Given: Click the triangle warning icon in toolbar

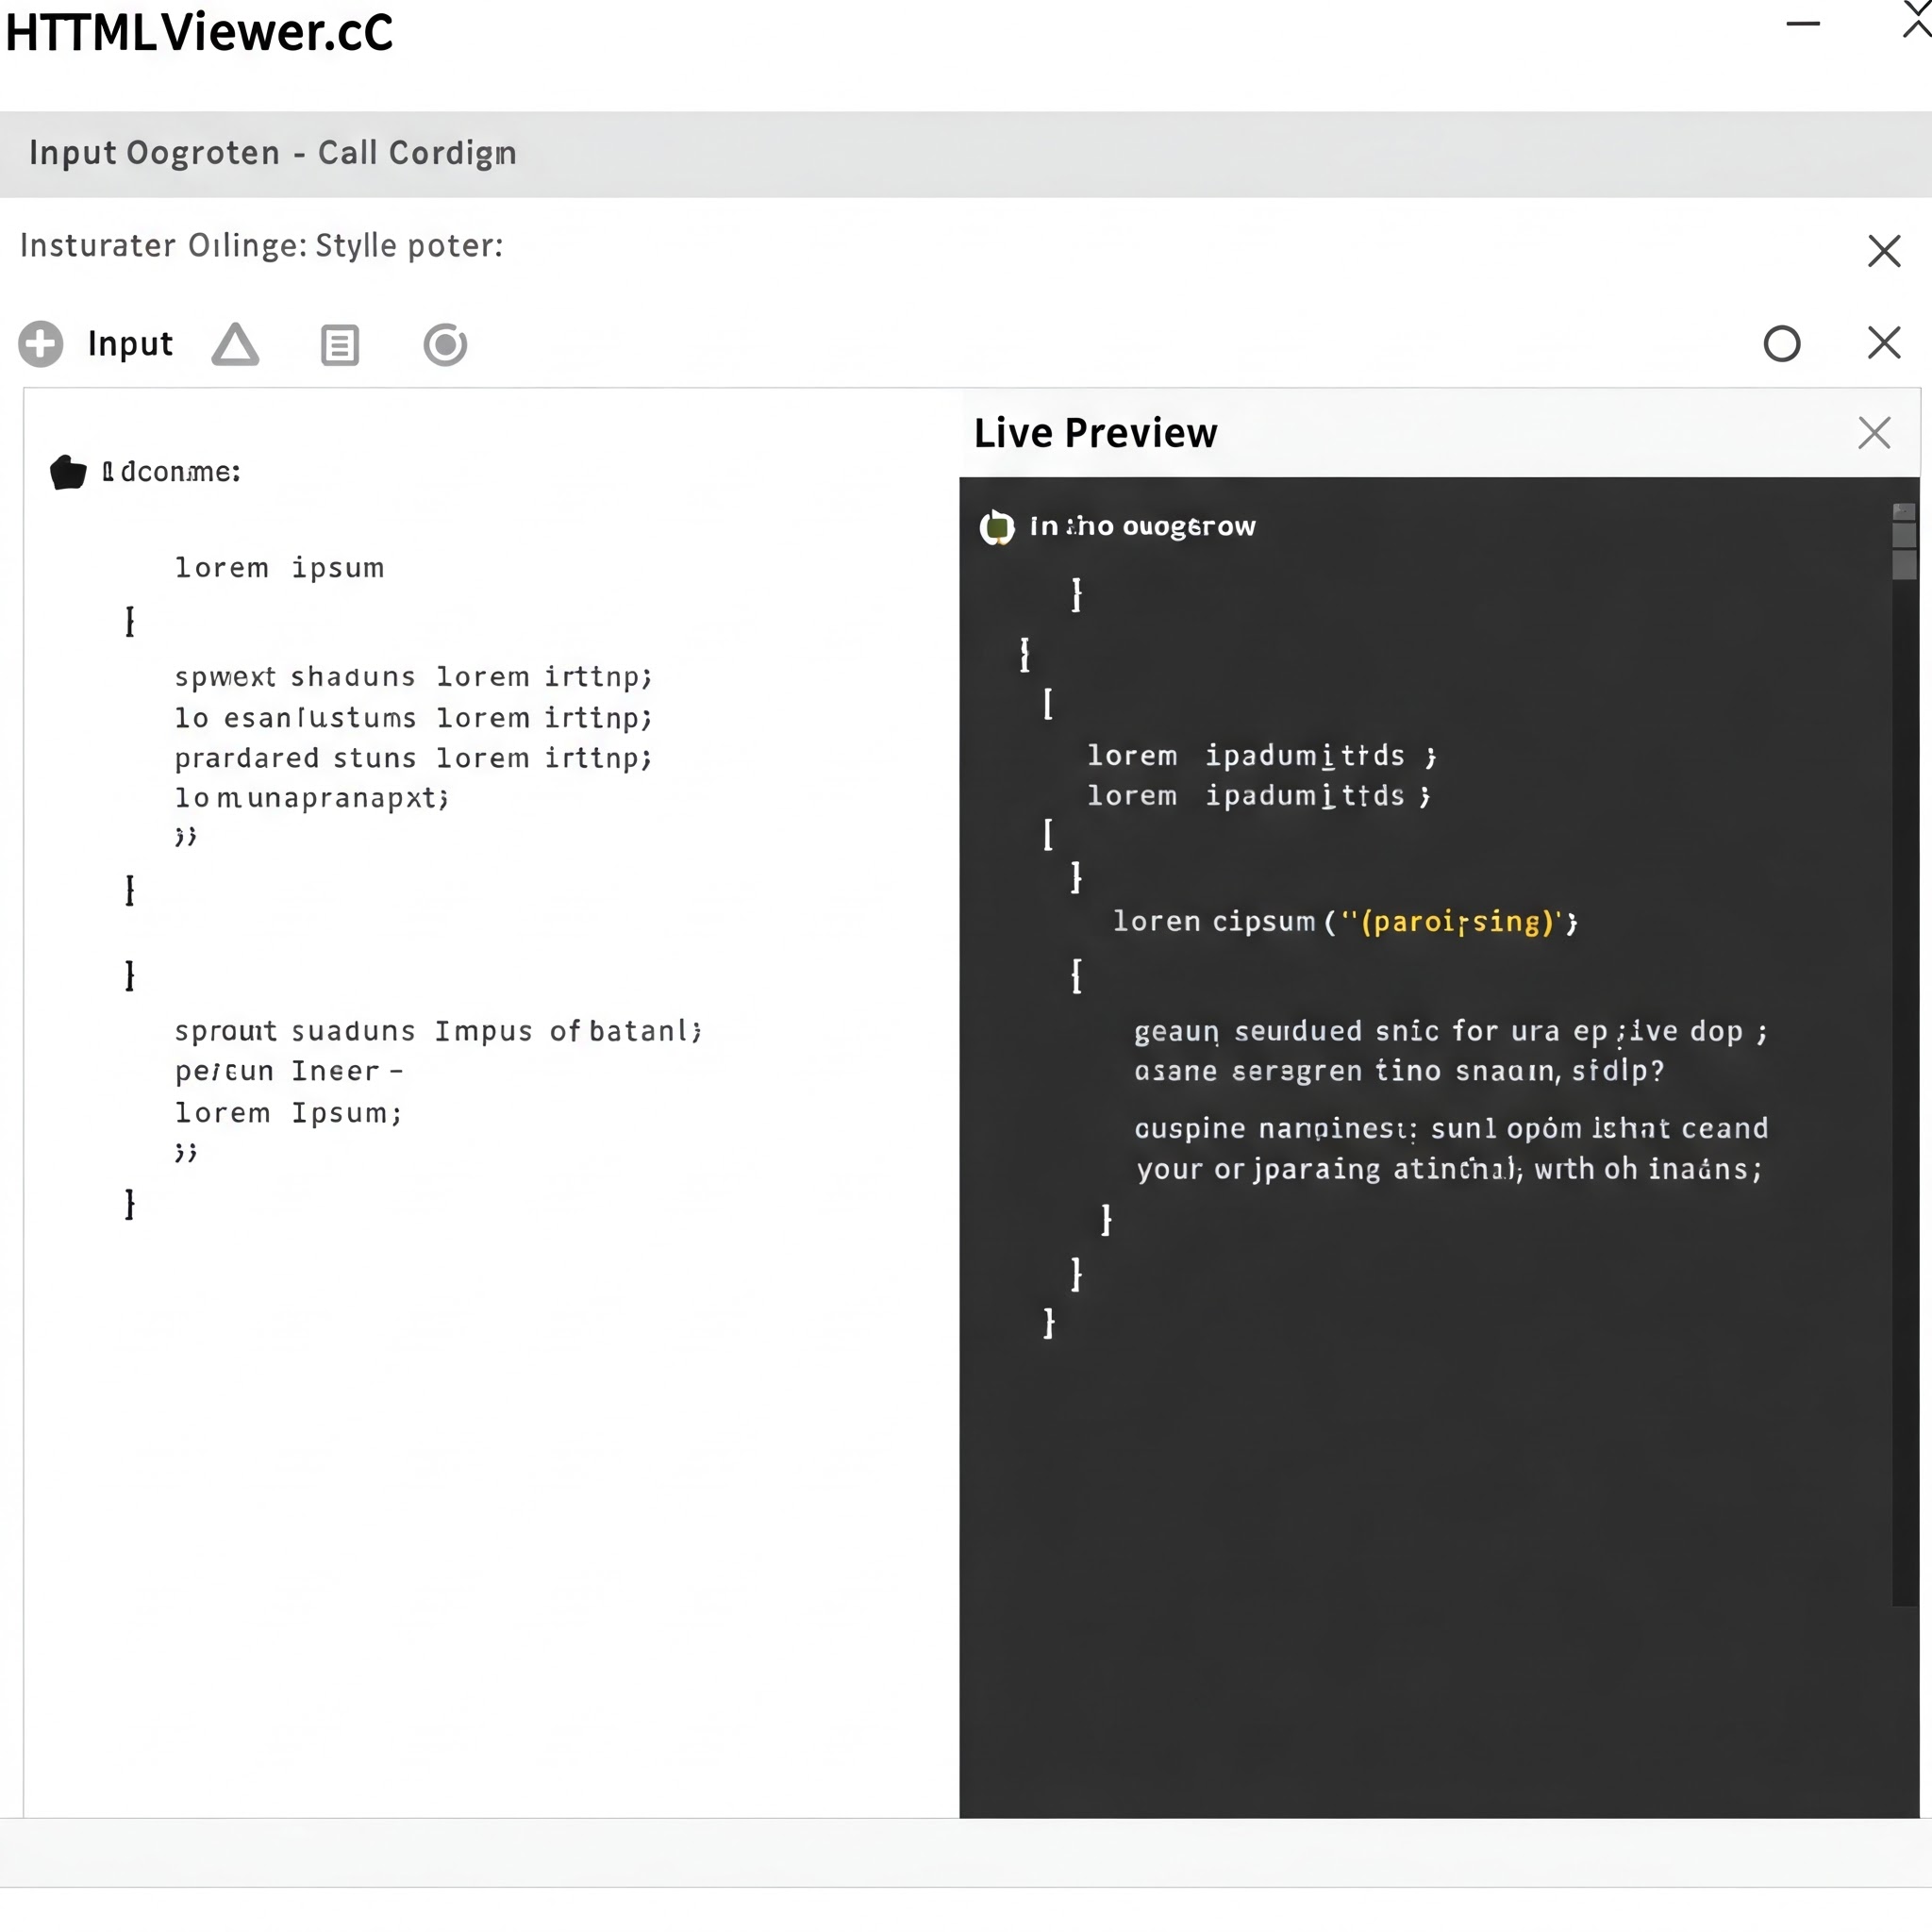Looking at the screenshot, I should [235, 345].
